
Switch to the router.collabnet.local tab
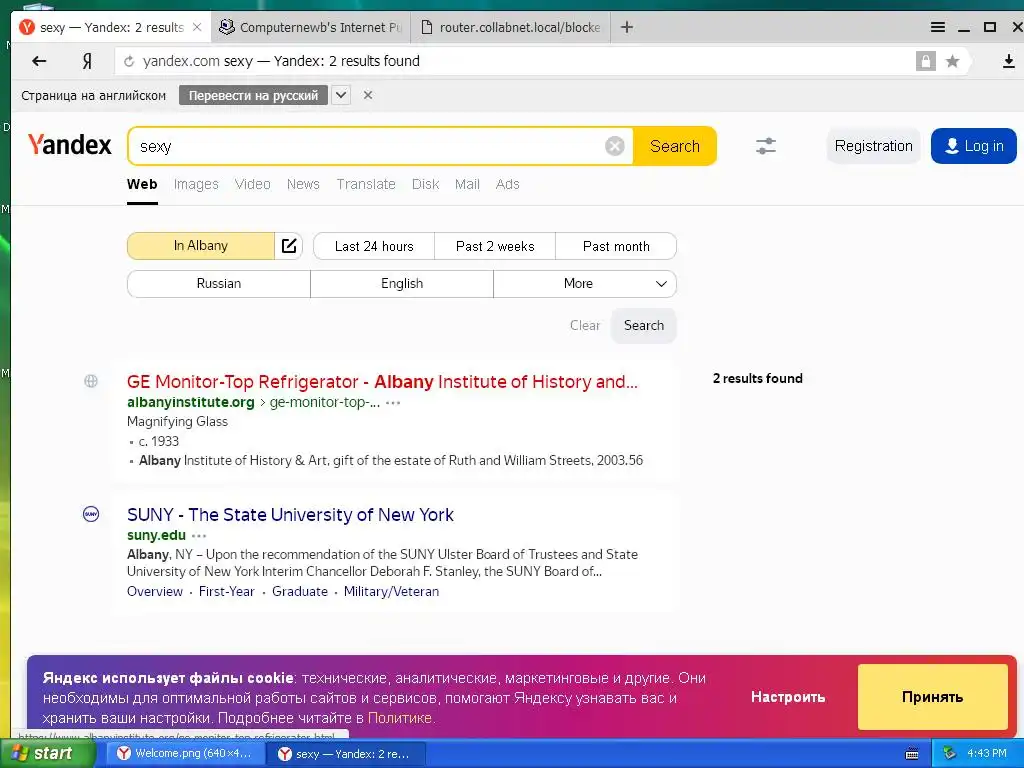pyautogui.click(x=511, y=27)
